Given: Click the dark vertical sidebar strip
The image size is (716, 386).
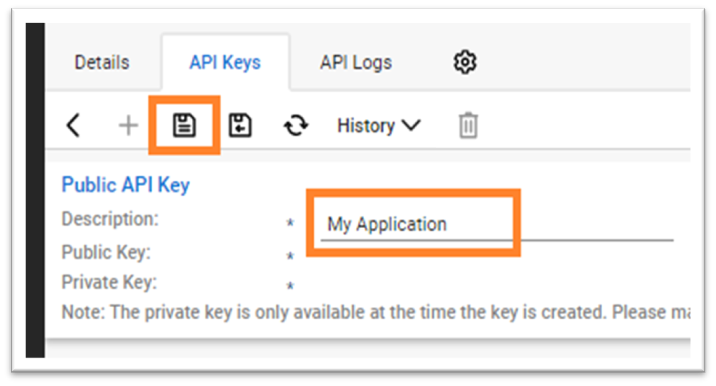Looking at the screenshot, I should [x=35, y=190].
